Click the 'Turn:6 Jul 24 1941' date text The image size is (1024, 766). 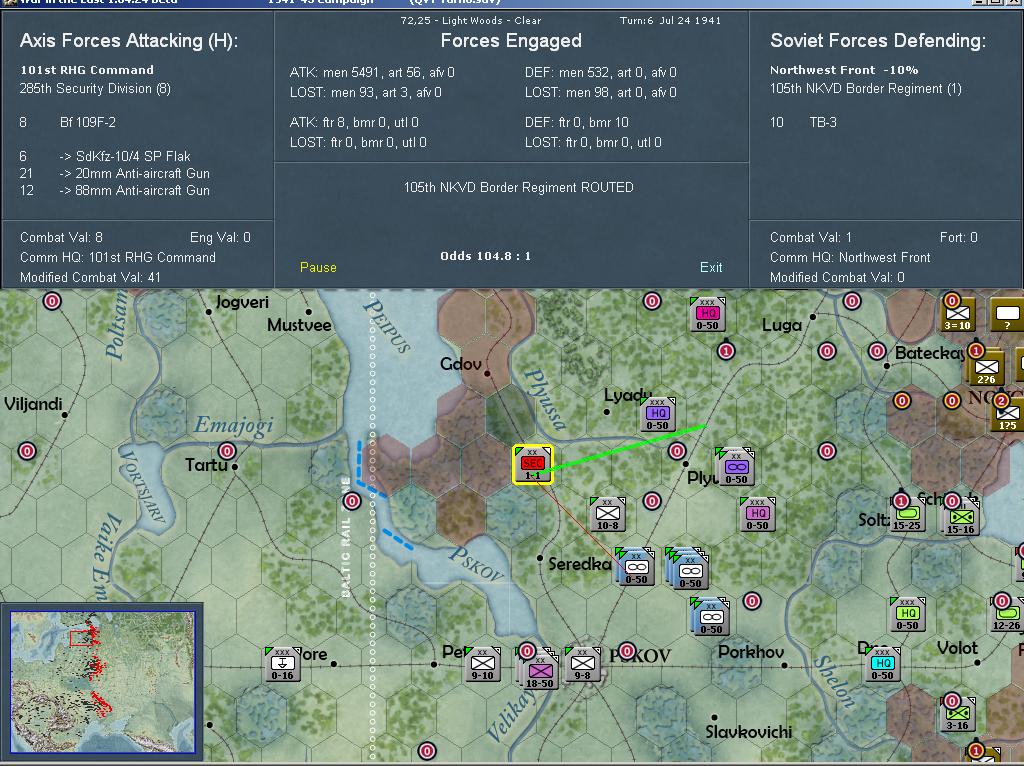[x=670, y=20]
